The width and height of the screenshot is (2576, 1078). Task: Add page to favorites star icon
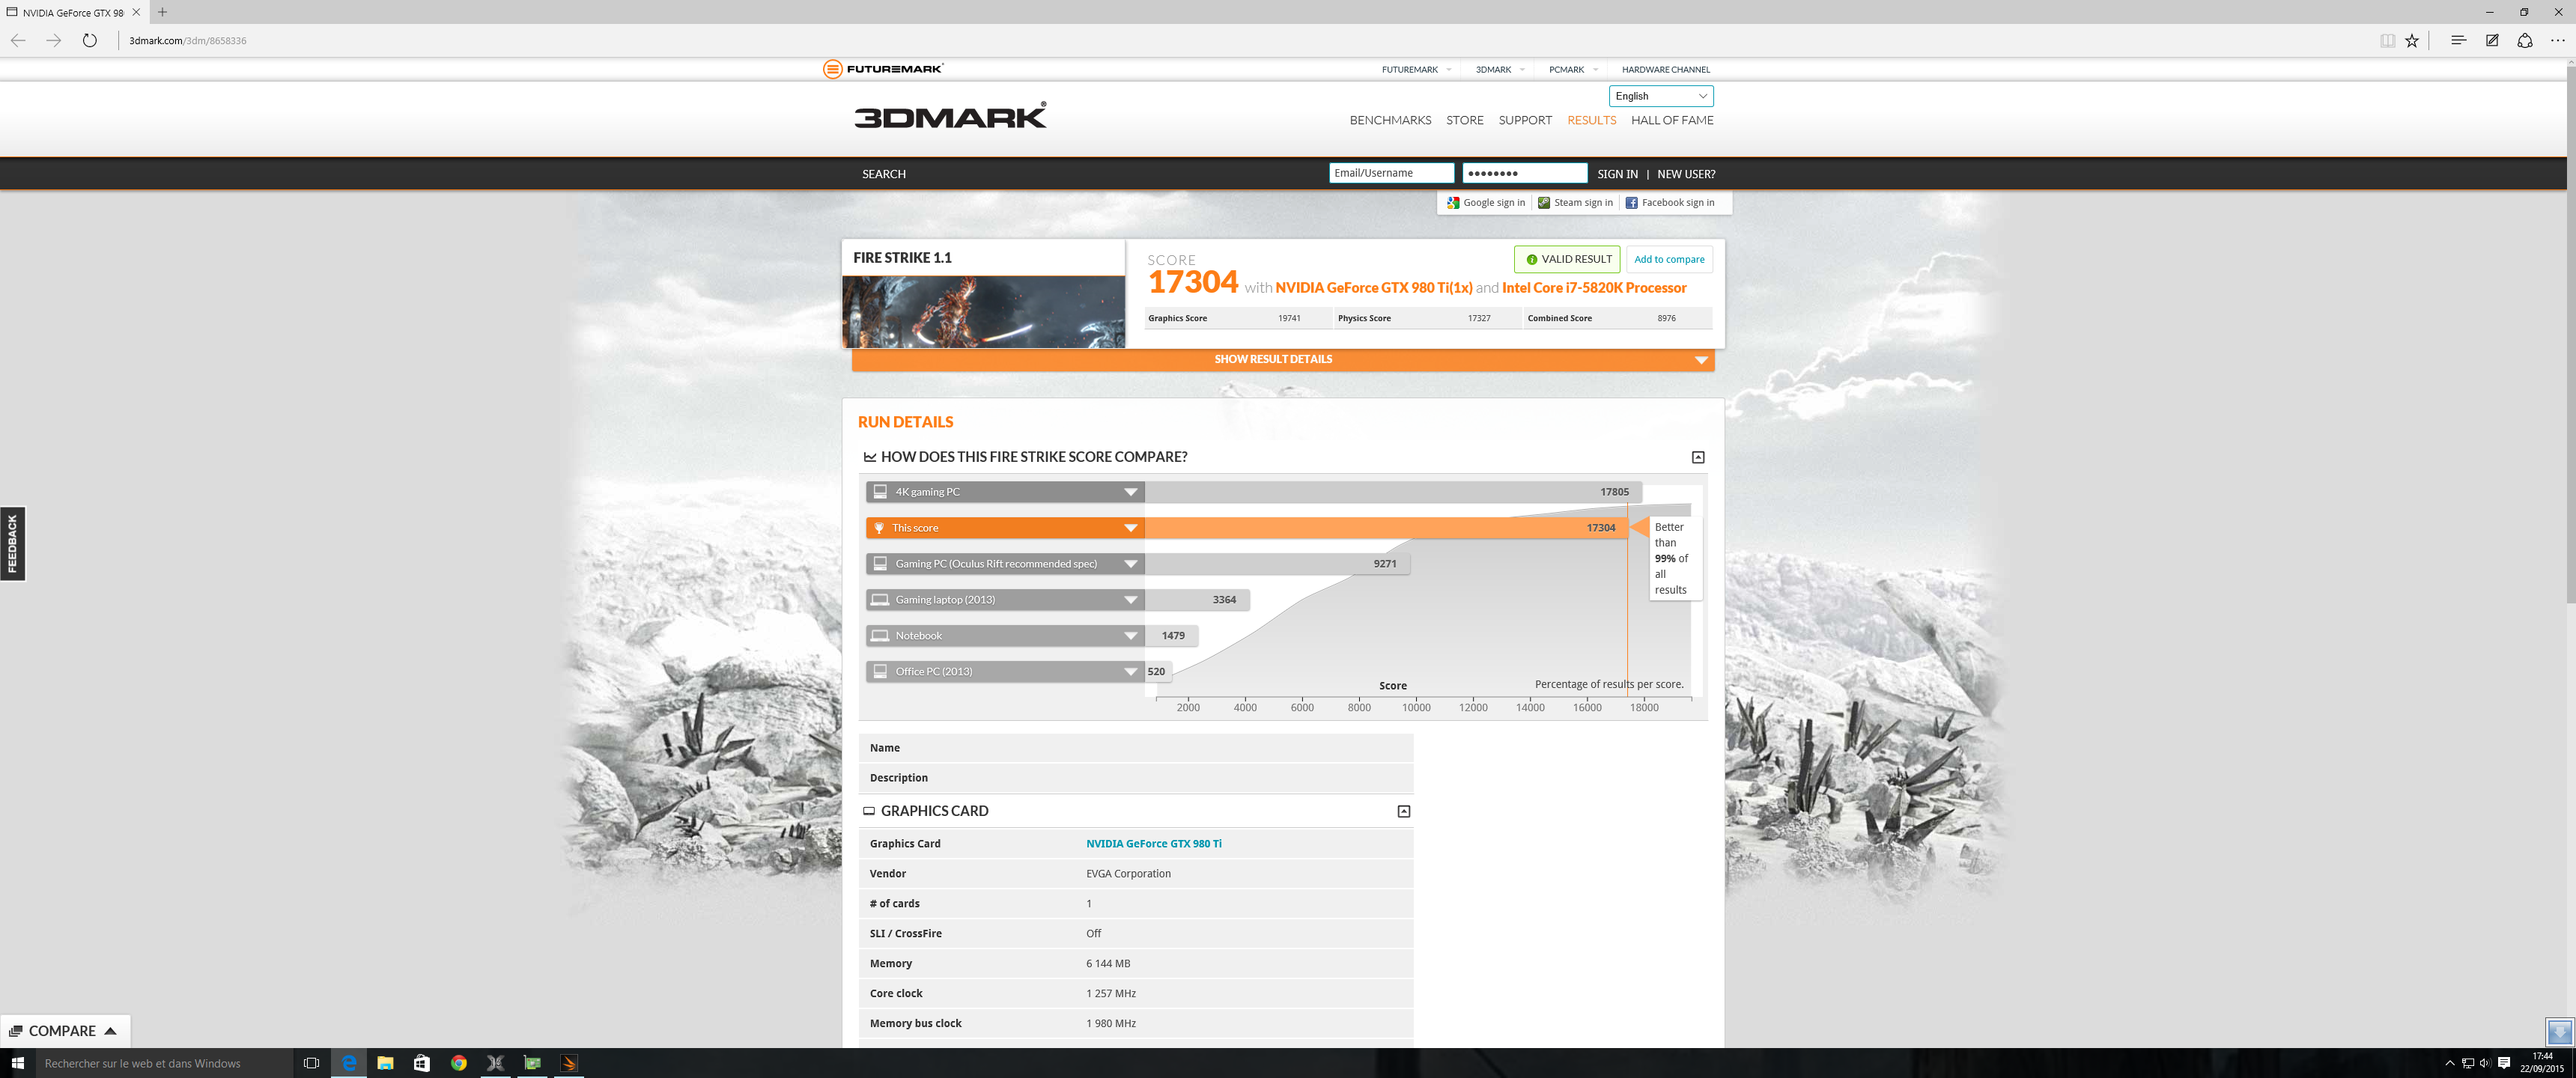(2412, 41)
